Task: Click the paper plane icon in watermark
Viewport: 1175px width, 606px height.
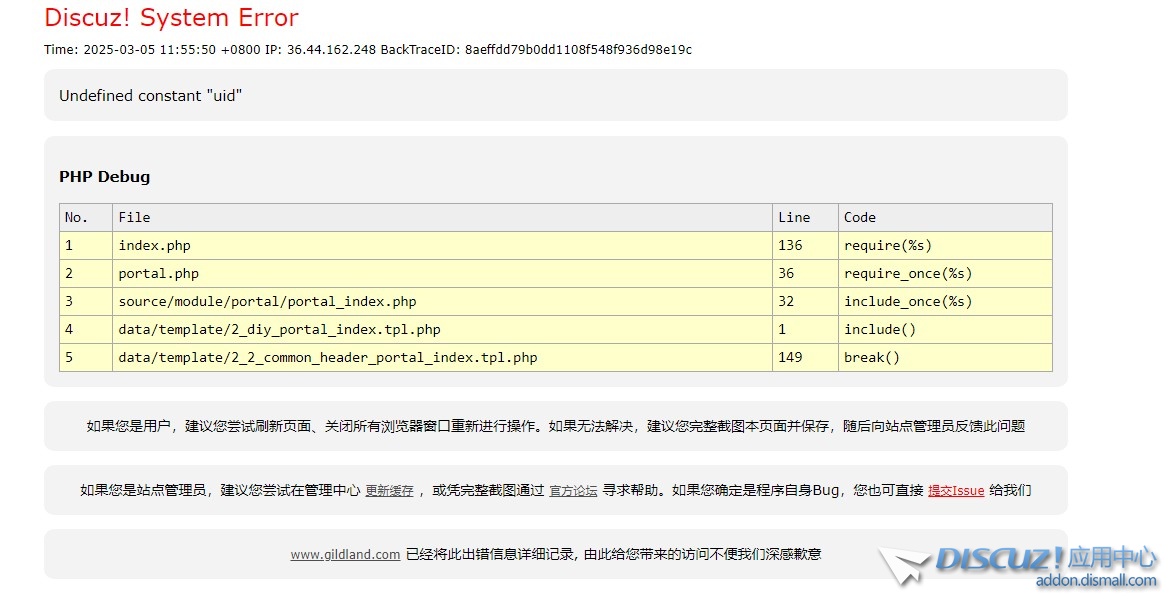Action: tap(905, 566)
